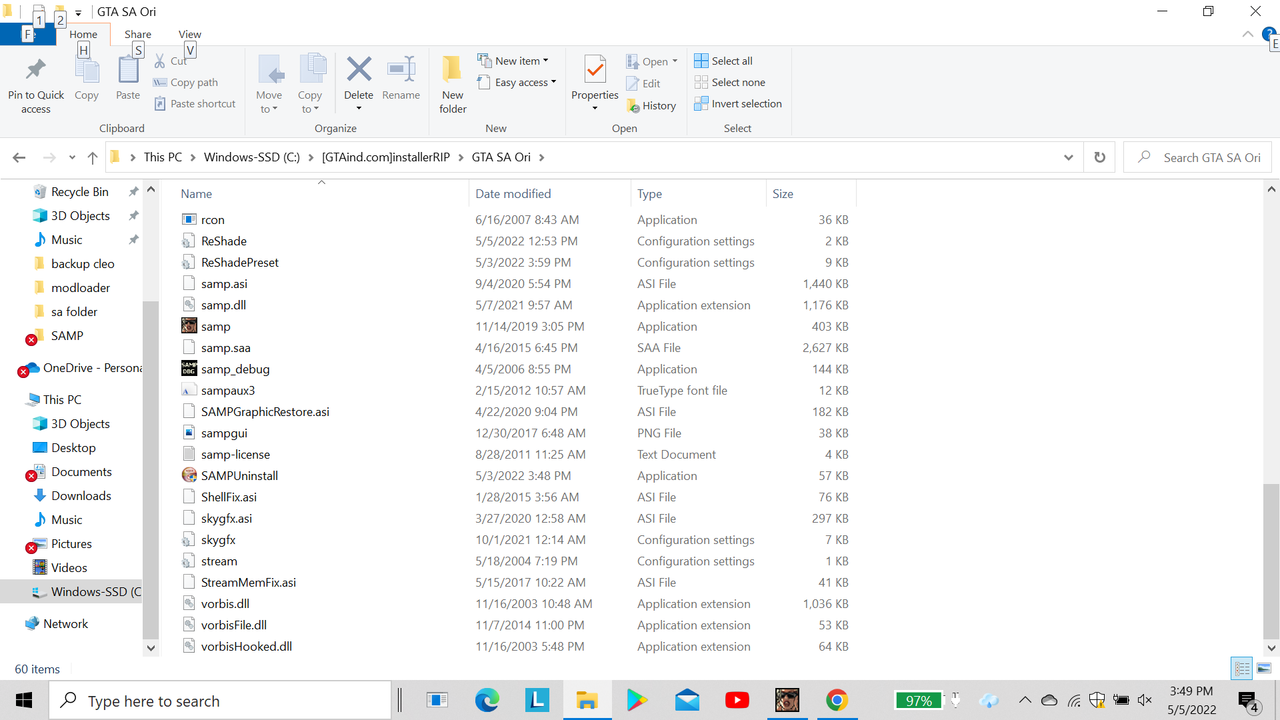
Task: Click the Edit ribbon command
Action: tap(643, 84)
